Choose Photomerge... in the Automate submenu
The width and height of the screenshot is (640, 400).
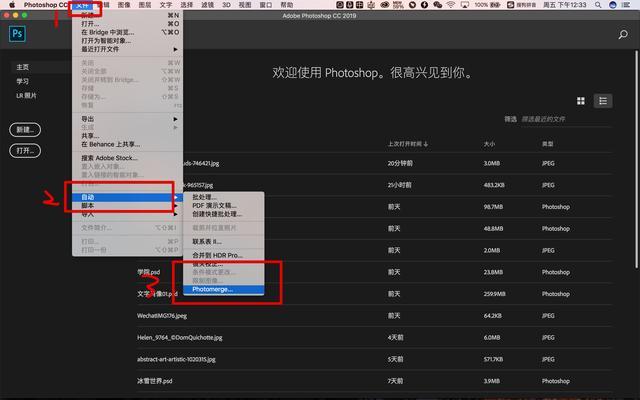(x=224, y=289)
